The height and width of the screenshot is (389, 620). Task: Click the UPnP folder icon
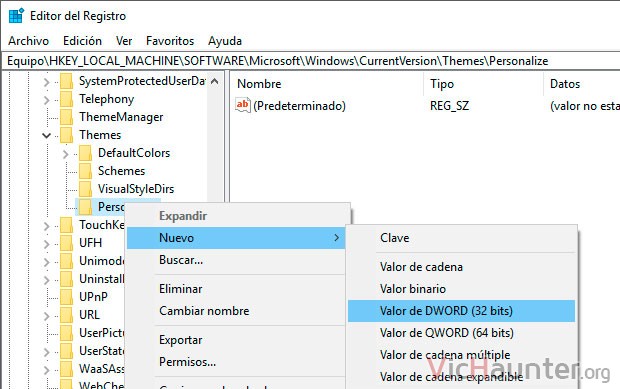tap(66, 297)
